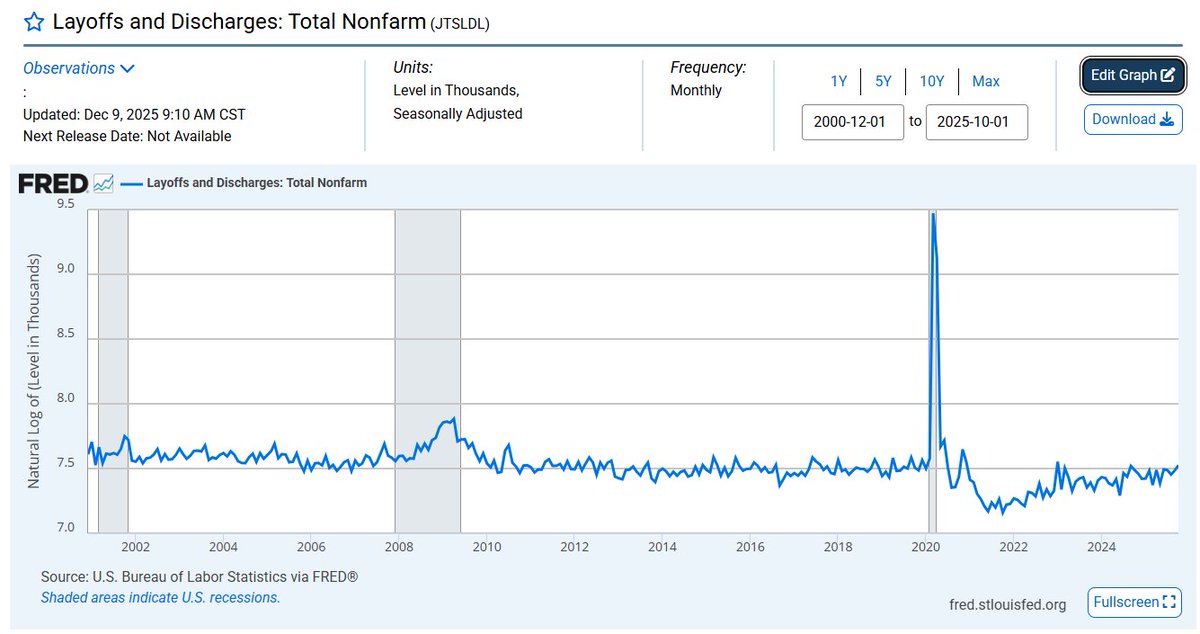Click the favorite star icon beside the title

click(34, 21)
